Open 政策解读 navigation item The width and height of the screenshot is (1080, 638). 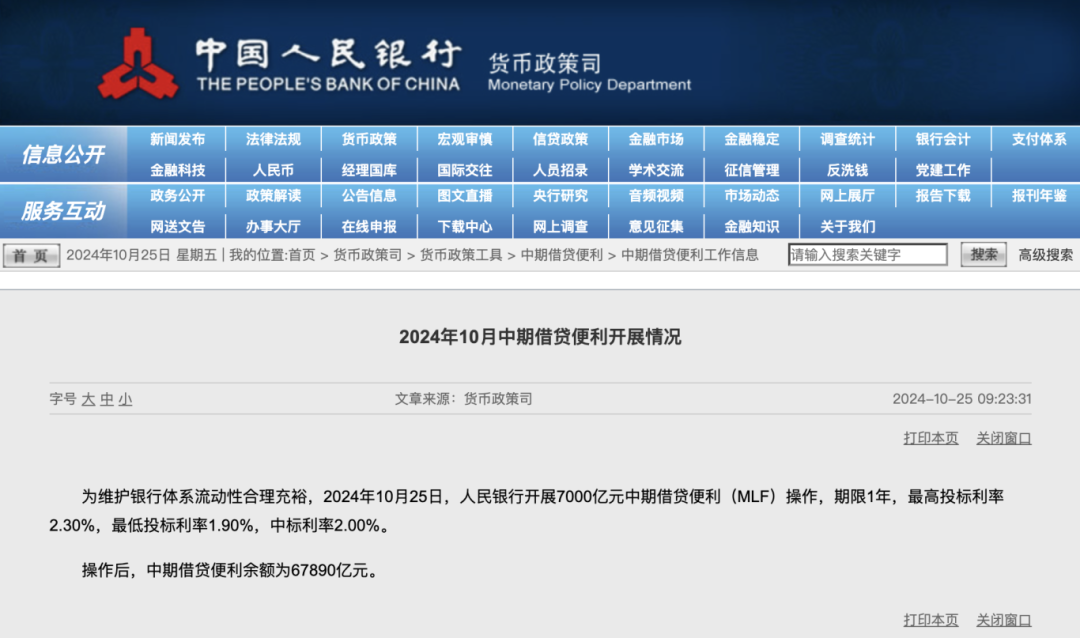coord(273,196)
